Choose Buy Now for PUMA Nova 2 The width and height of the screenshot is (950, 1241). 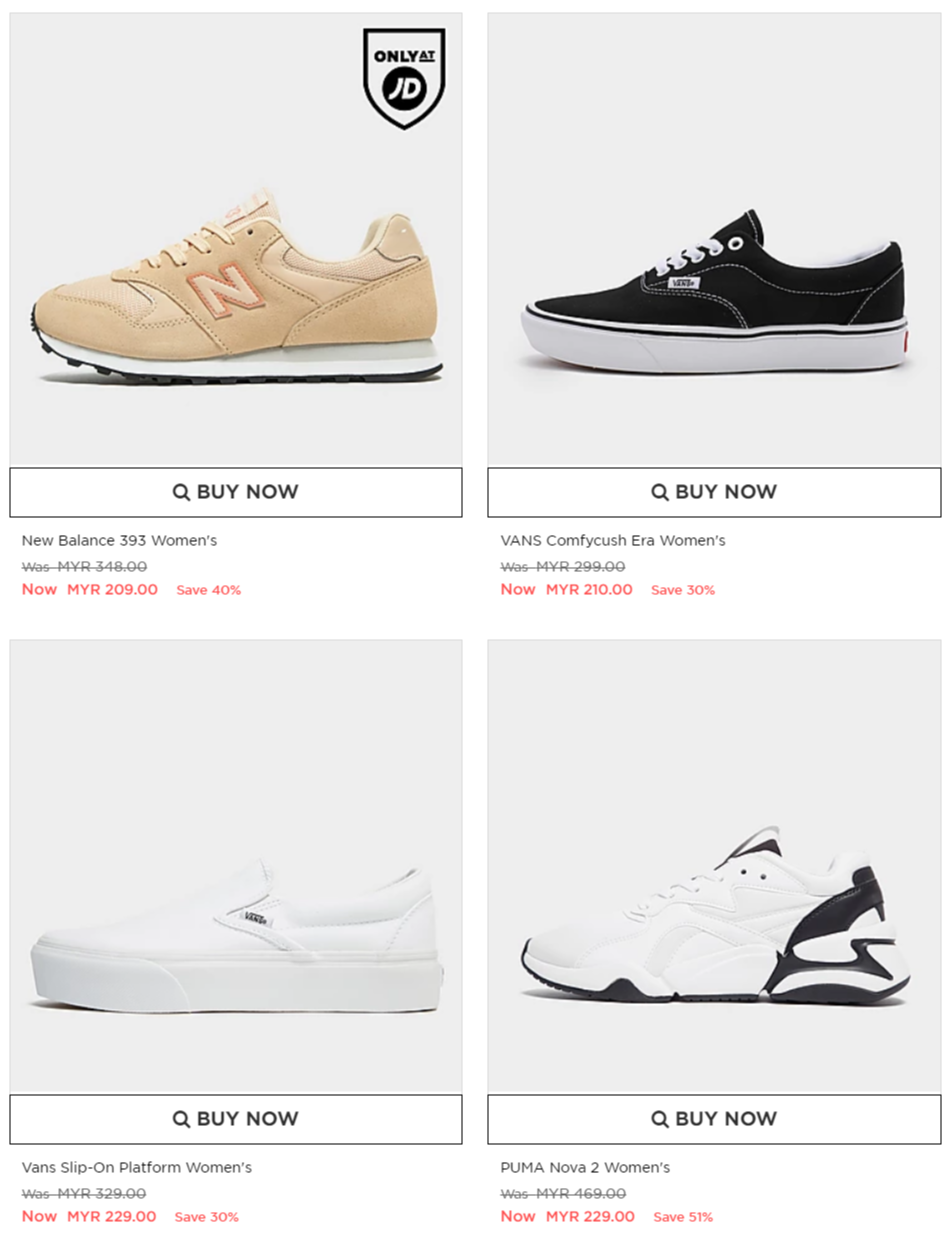[x=714, y=1119]
